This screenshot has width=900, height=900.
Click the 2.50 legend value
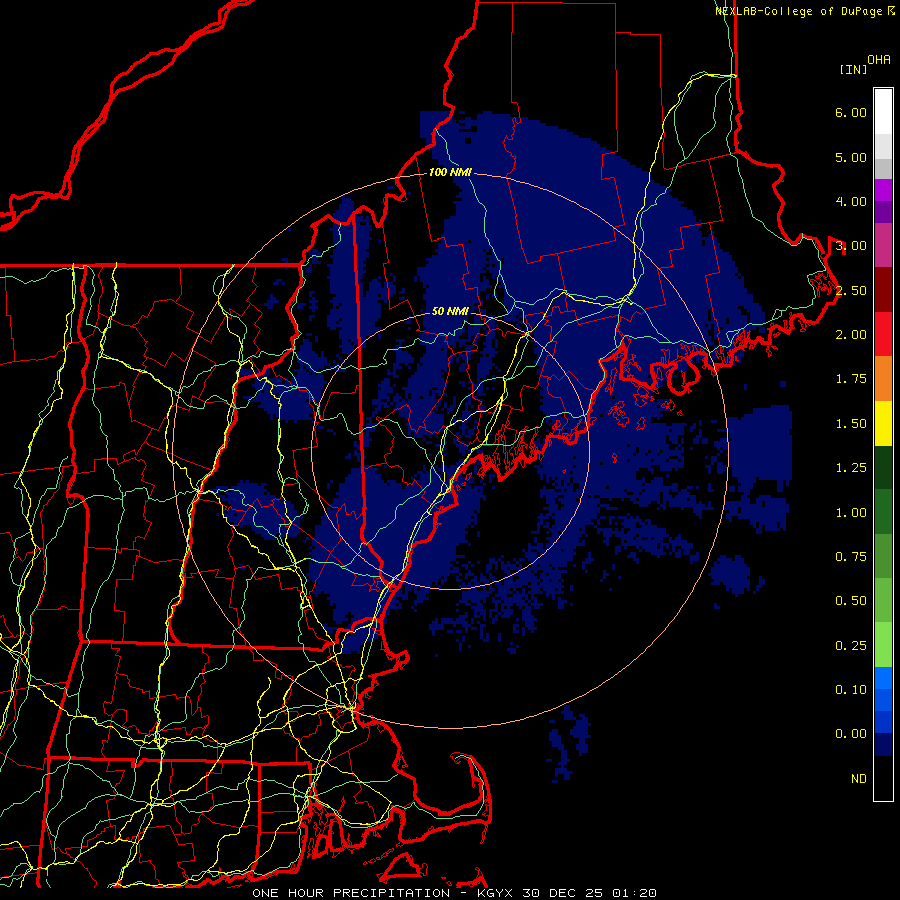851,290
